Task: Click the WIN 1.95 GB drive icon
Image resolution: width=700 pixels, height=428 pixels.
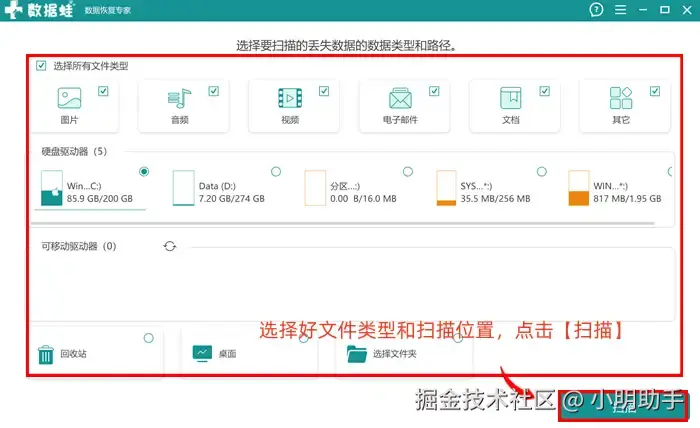Action: click(579, 188)
